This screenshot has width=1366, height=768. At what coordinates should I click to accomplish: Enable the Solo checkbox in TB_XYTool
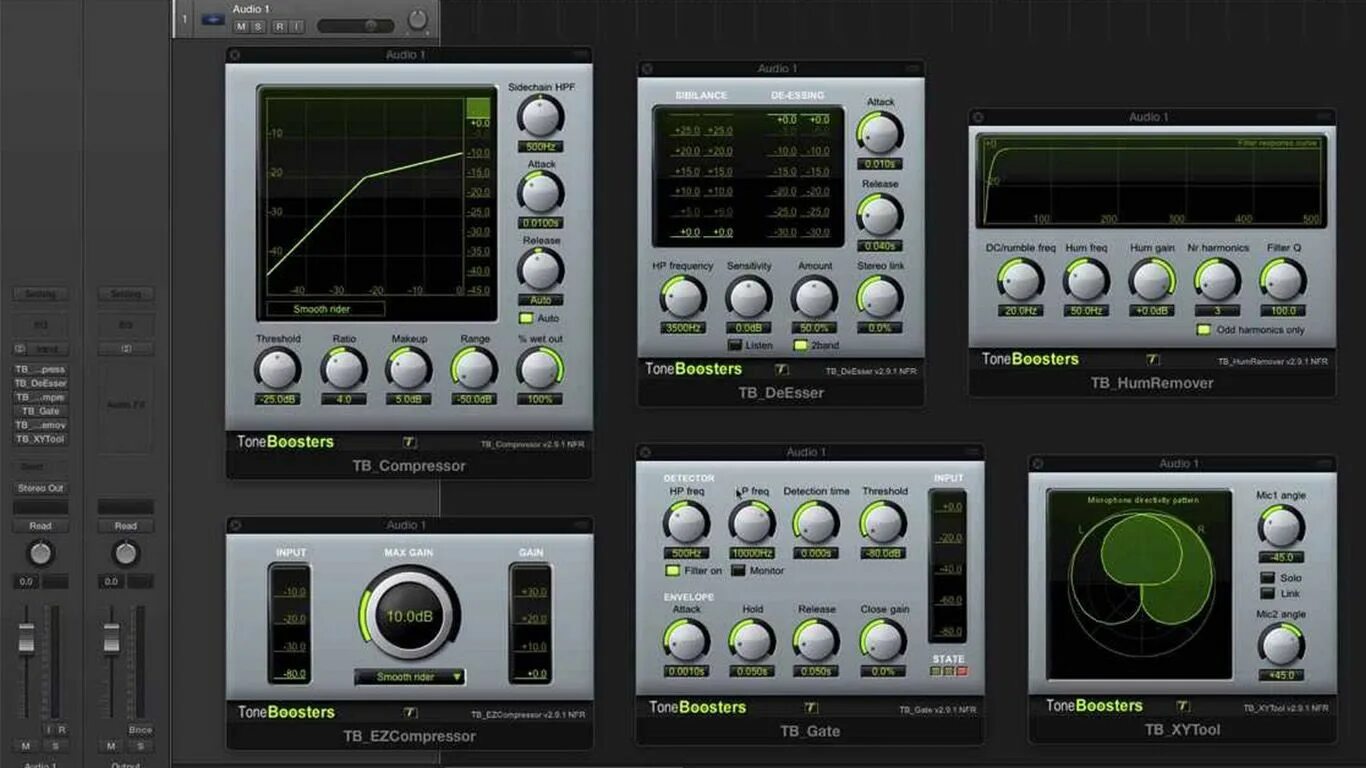point(1267,578)
